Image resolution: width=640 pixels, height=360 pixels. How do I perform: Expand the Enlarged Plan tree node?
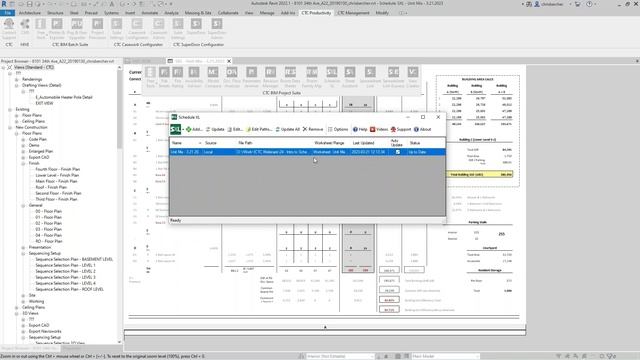pos(23,151)
